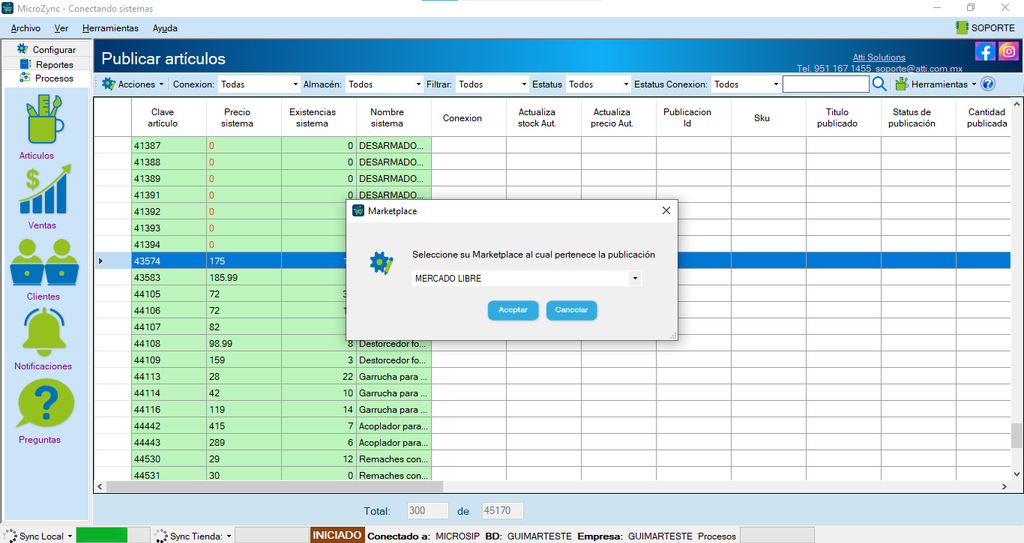The width and height of the screenshot is (1024, 543).
Task: Expand the Sync Local dropdown arrow
Action: [70, 536]
